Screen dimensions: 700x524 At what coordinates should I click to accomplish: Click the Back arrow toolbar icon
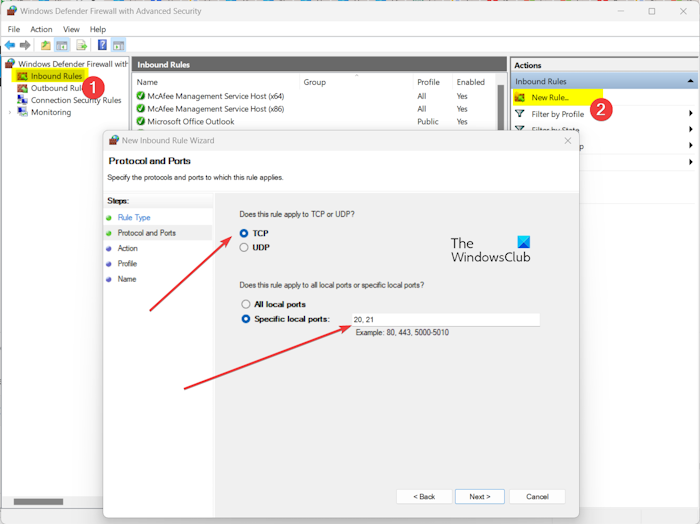(10, 45)
